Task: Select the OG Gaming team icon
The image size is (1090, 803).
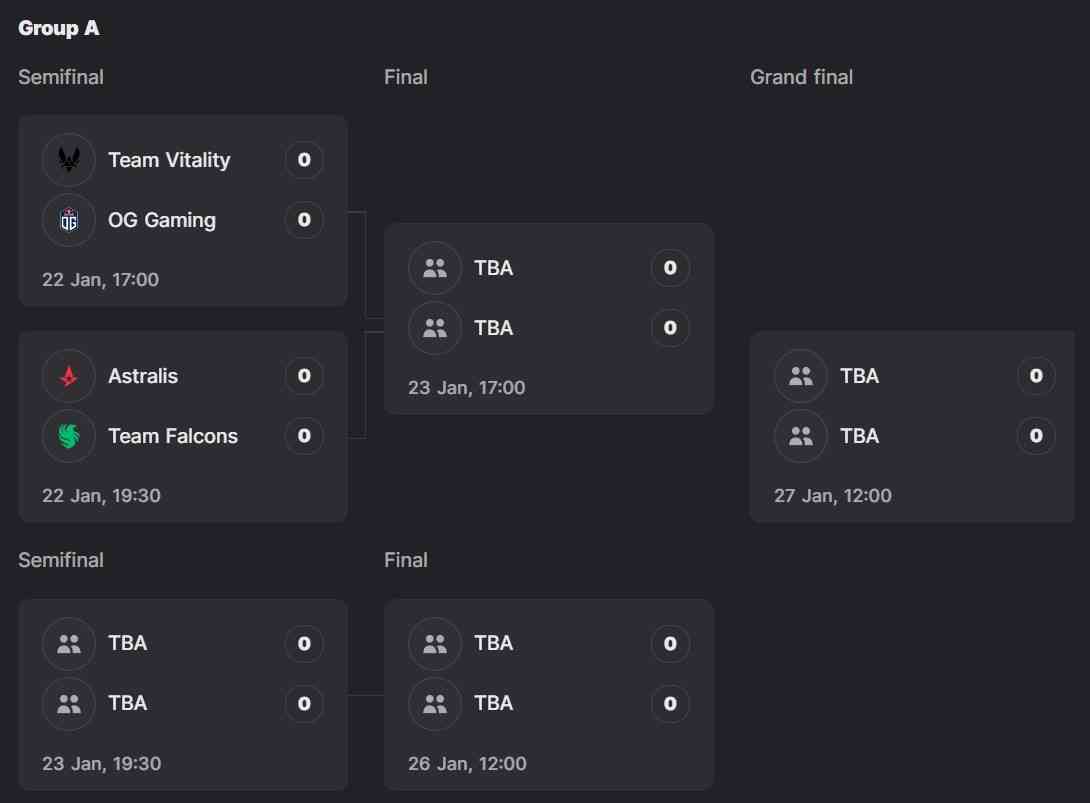Action: pos(68,220)
